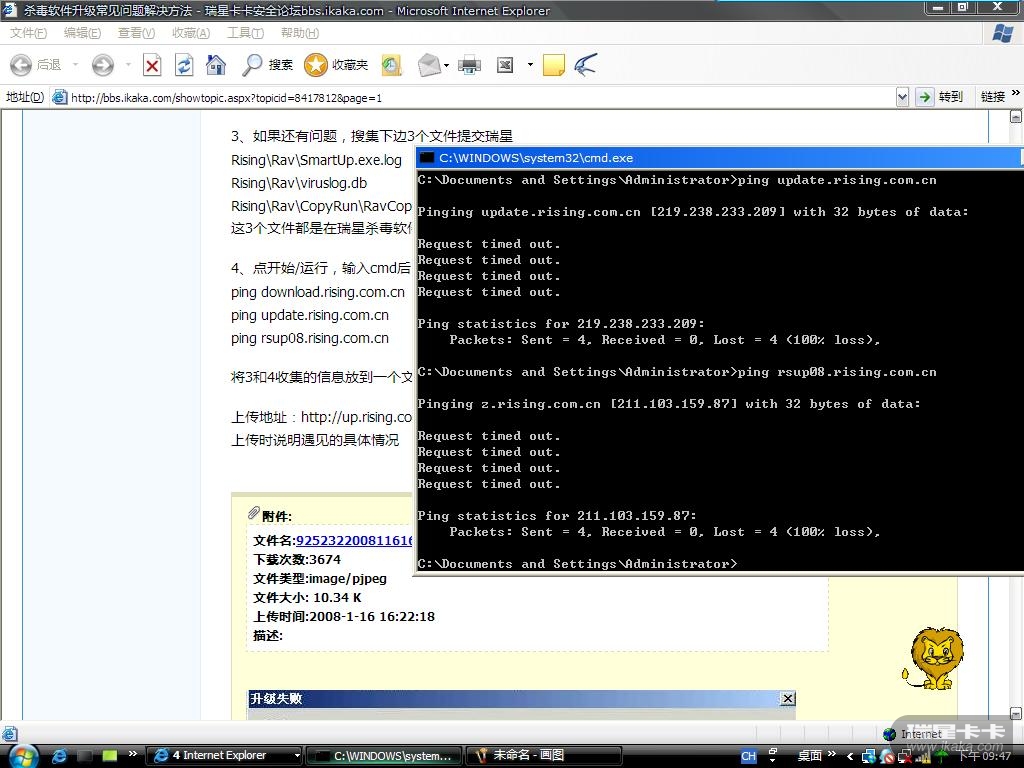
Task: Show hidden system tray icons
Action: click(850, 756)
